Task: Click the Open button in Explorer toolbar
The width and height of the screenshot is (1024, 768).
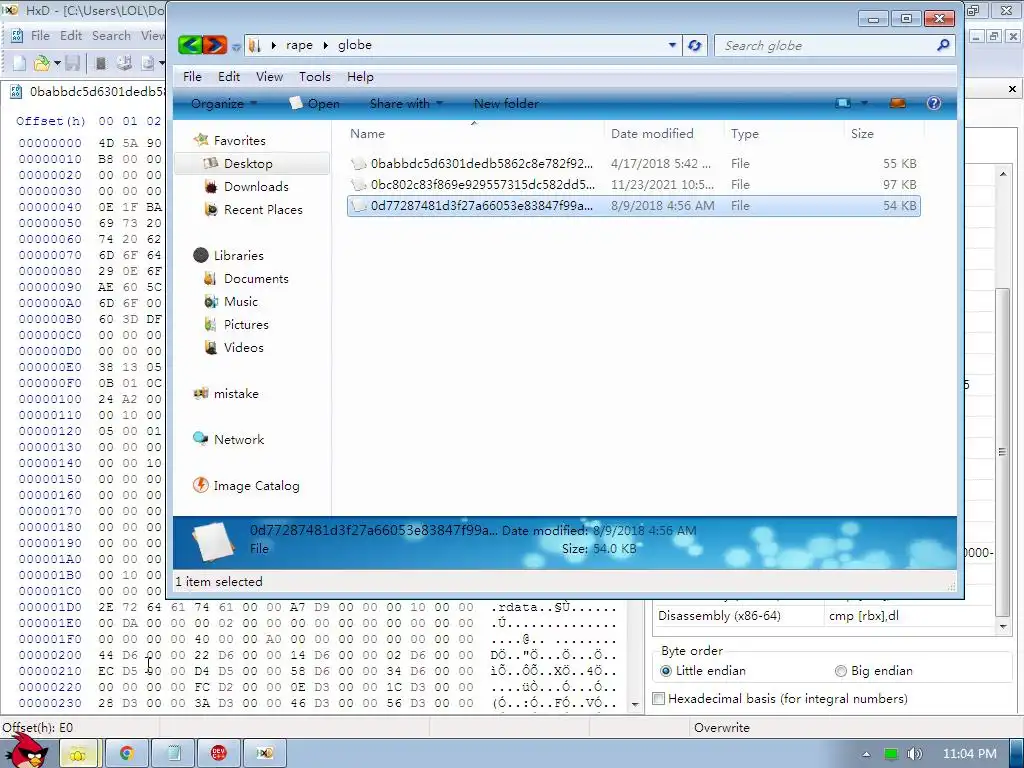Action: 314,103
